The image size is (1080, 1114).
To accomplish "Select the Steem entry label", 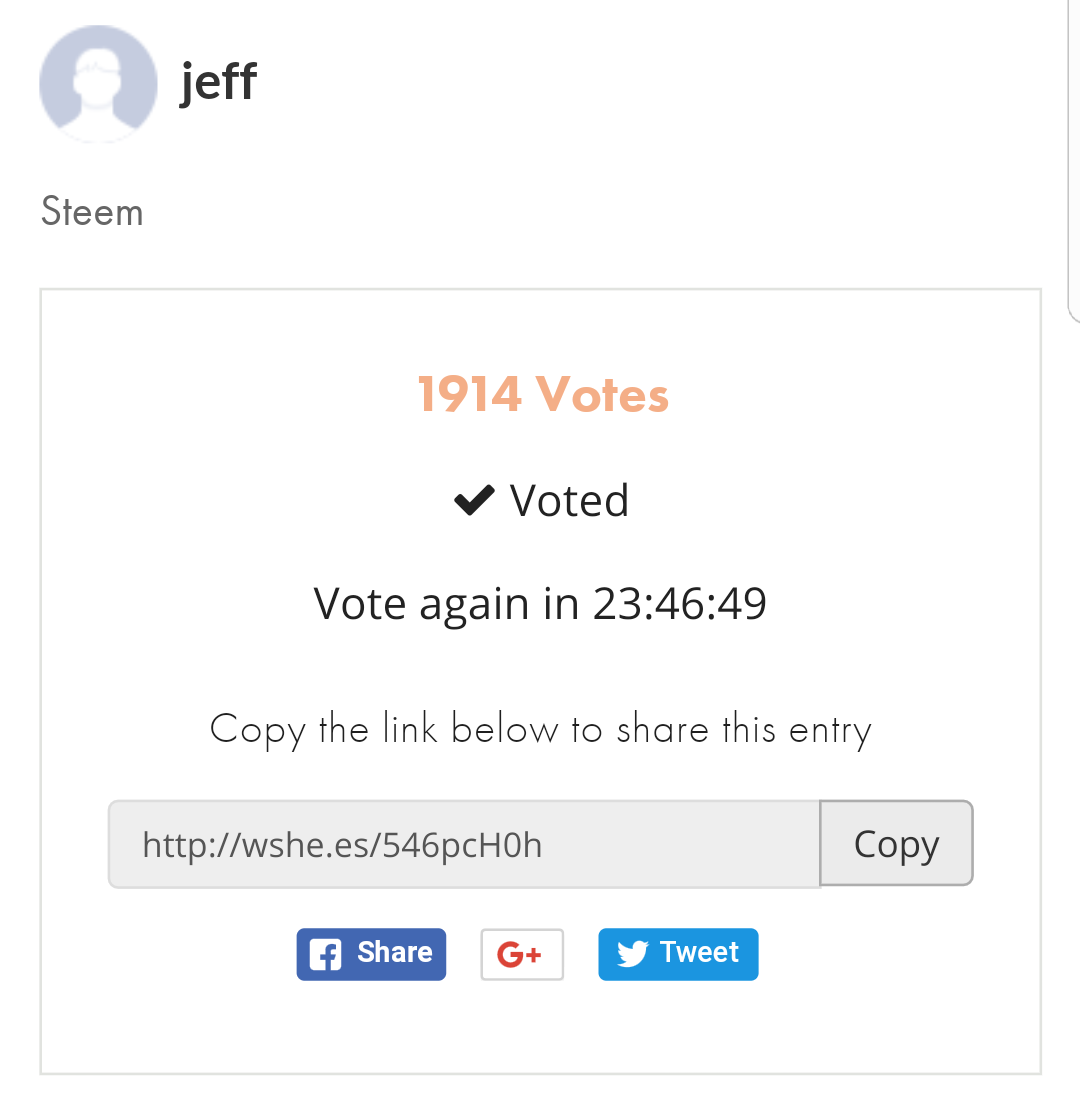I will point(92,212).
